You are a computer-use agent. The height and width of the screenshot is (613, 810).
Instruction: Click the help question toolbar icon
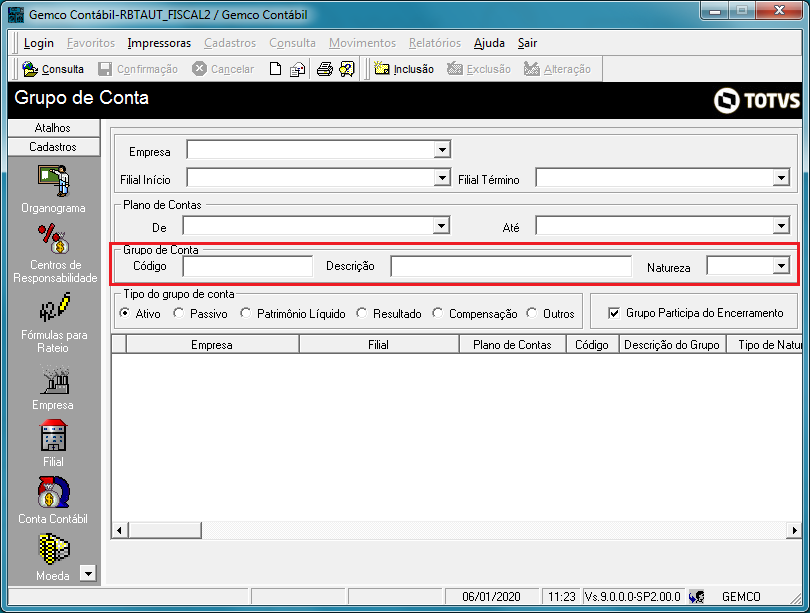pyautogui.click(x=347, y=69)
